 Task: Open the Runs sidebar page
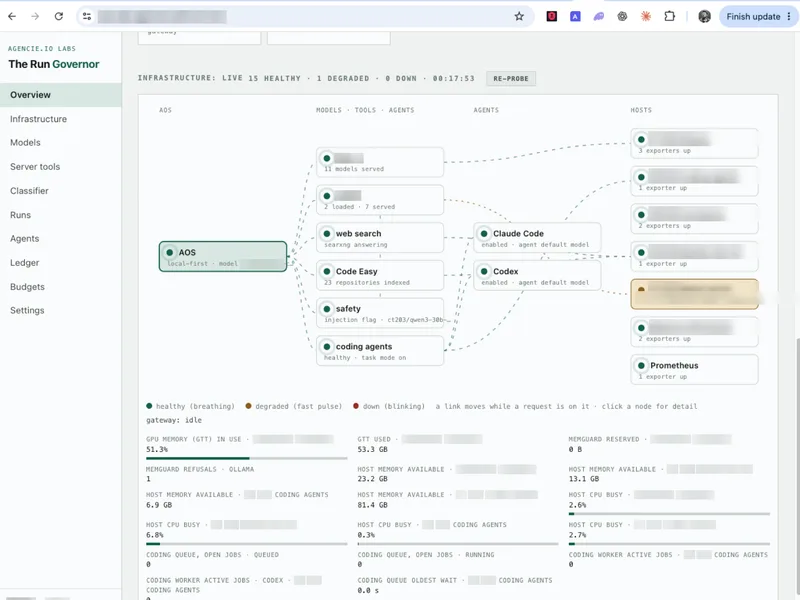[61, 215]
